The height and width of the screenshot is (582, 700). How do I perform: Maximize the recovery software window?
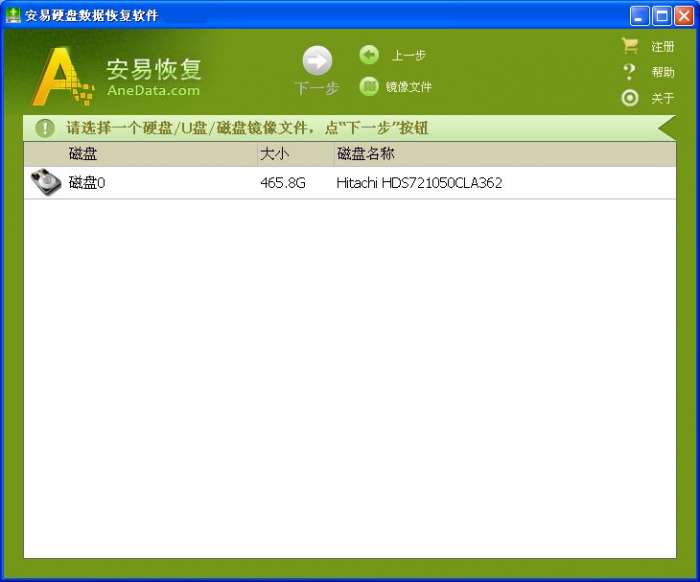tap(662, 16)
